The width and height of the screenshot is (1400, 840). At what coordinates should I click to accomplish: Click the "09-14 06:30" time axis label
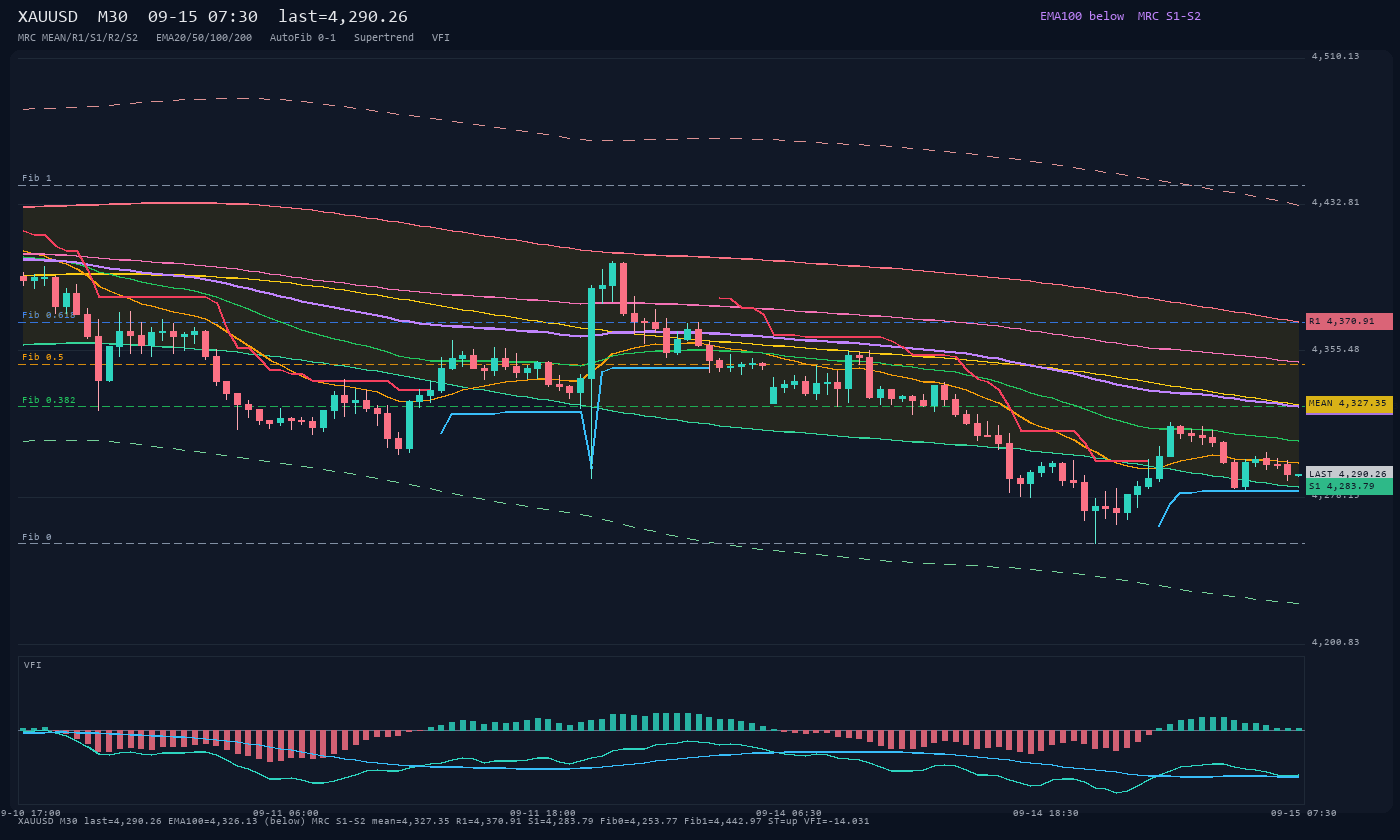[x=789, y=813]
